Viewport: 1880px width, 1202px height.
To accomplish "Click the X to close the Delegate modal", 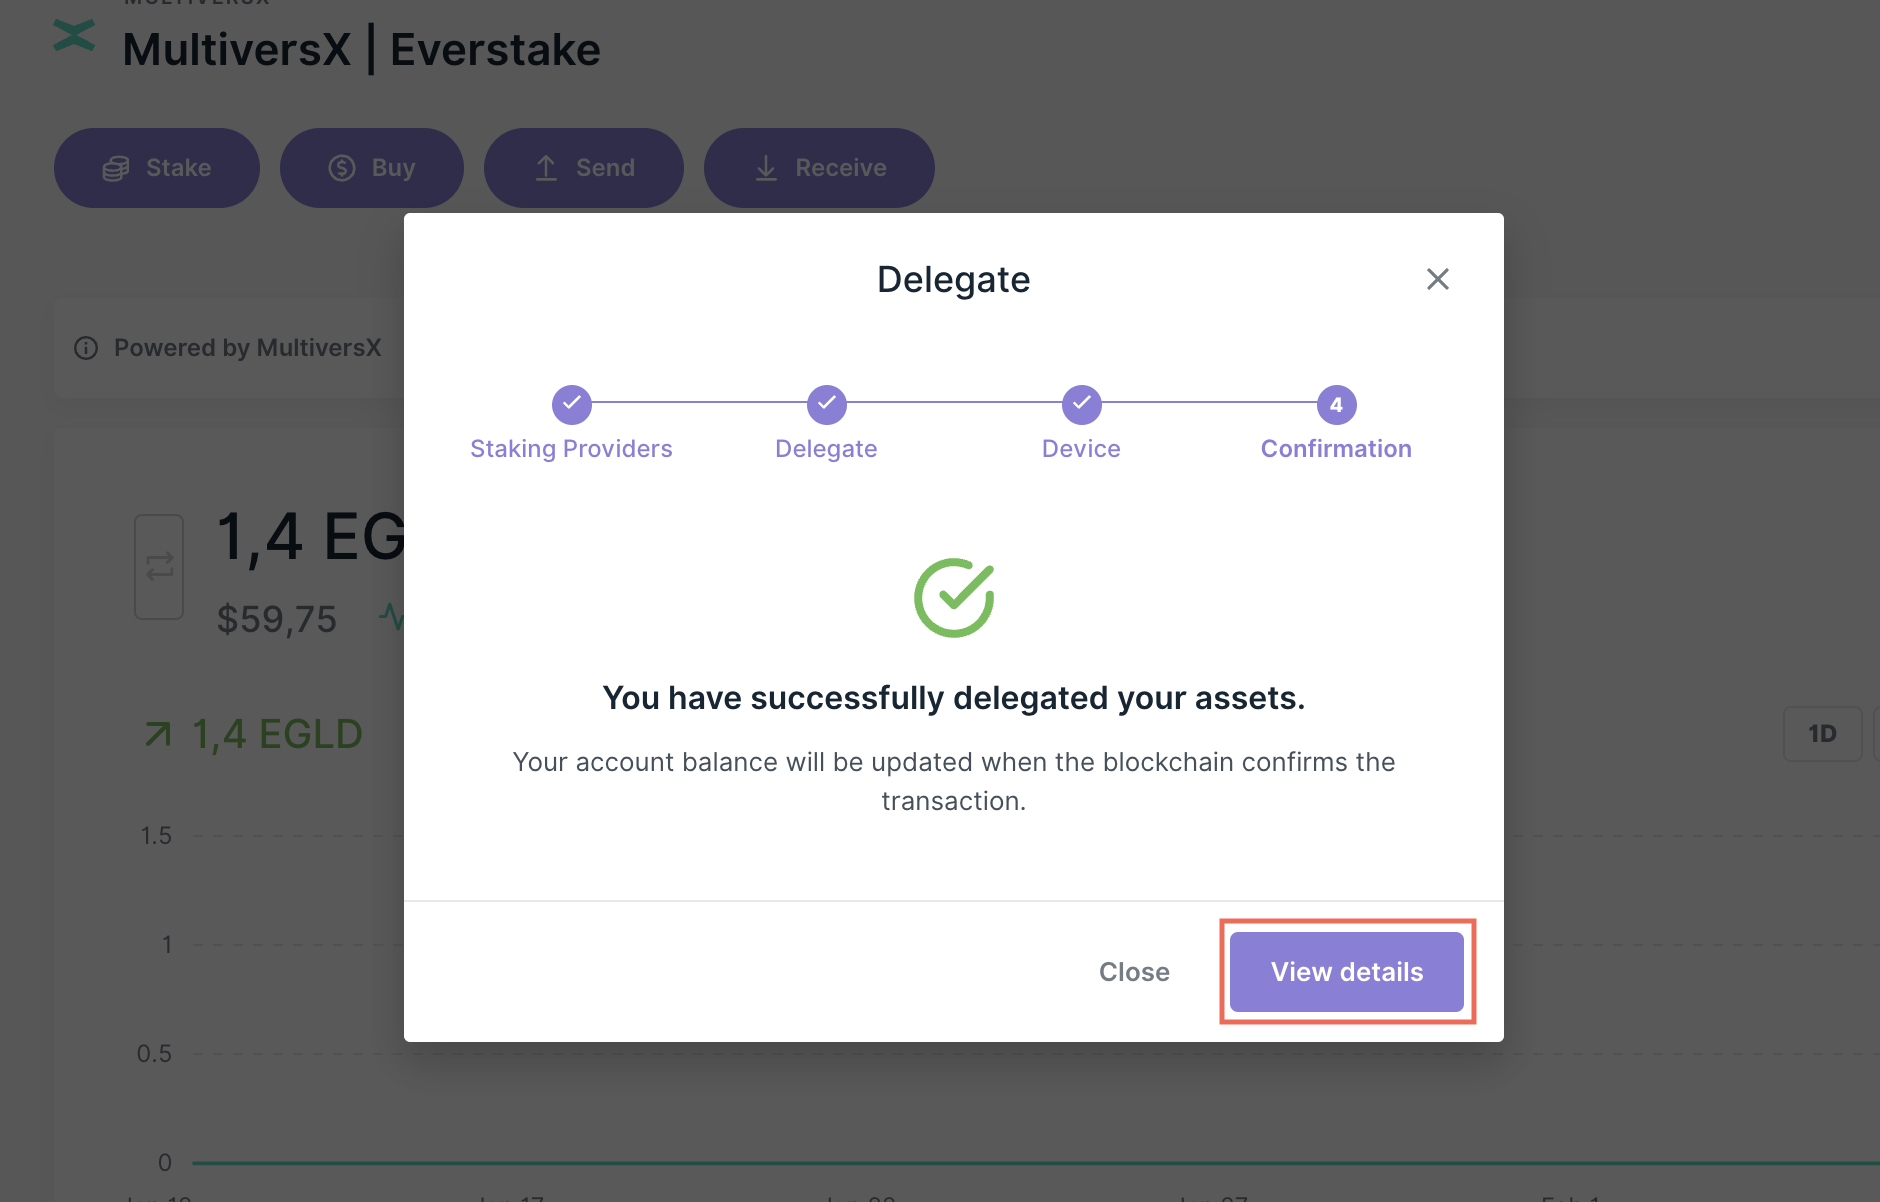I will [x=1438, y=279].
